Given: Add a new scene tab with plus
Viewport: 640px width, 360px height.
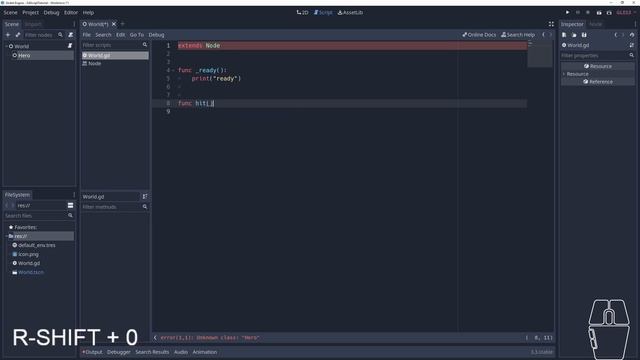Looking at the screenshot, I should pos(122,24).
